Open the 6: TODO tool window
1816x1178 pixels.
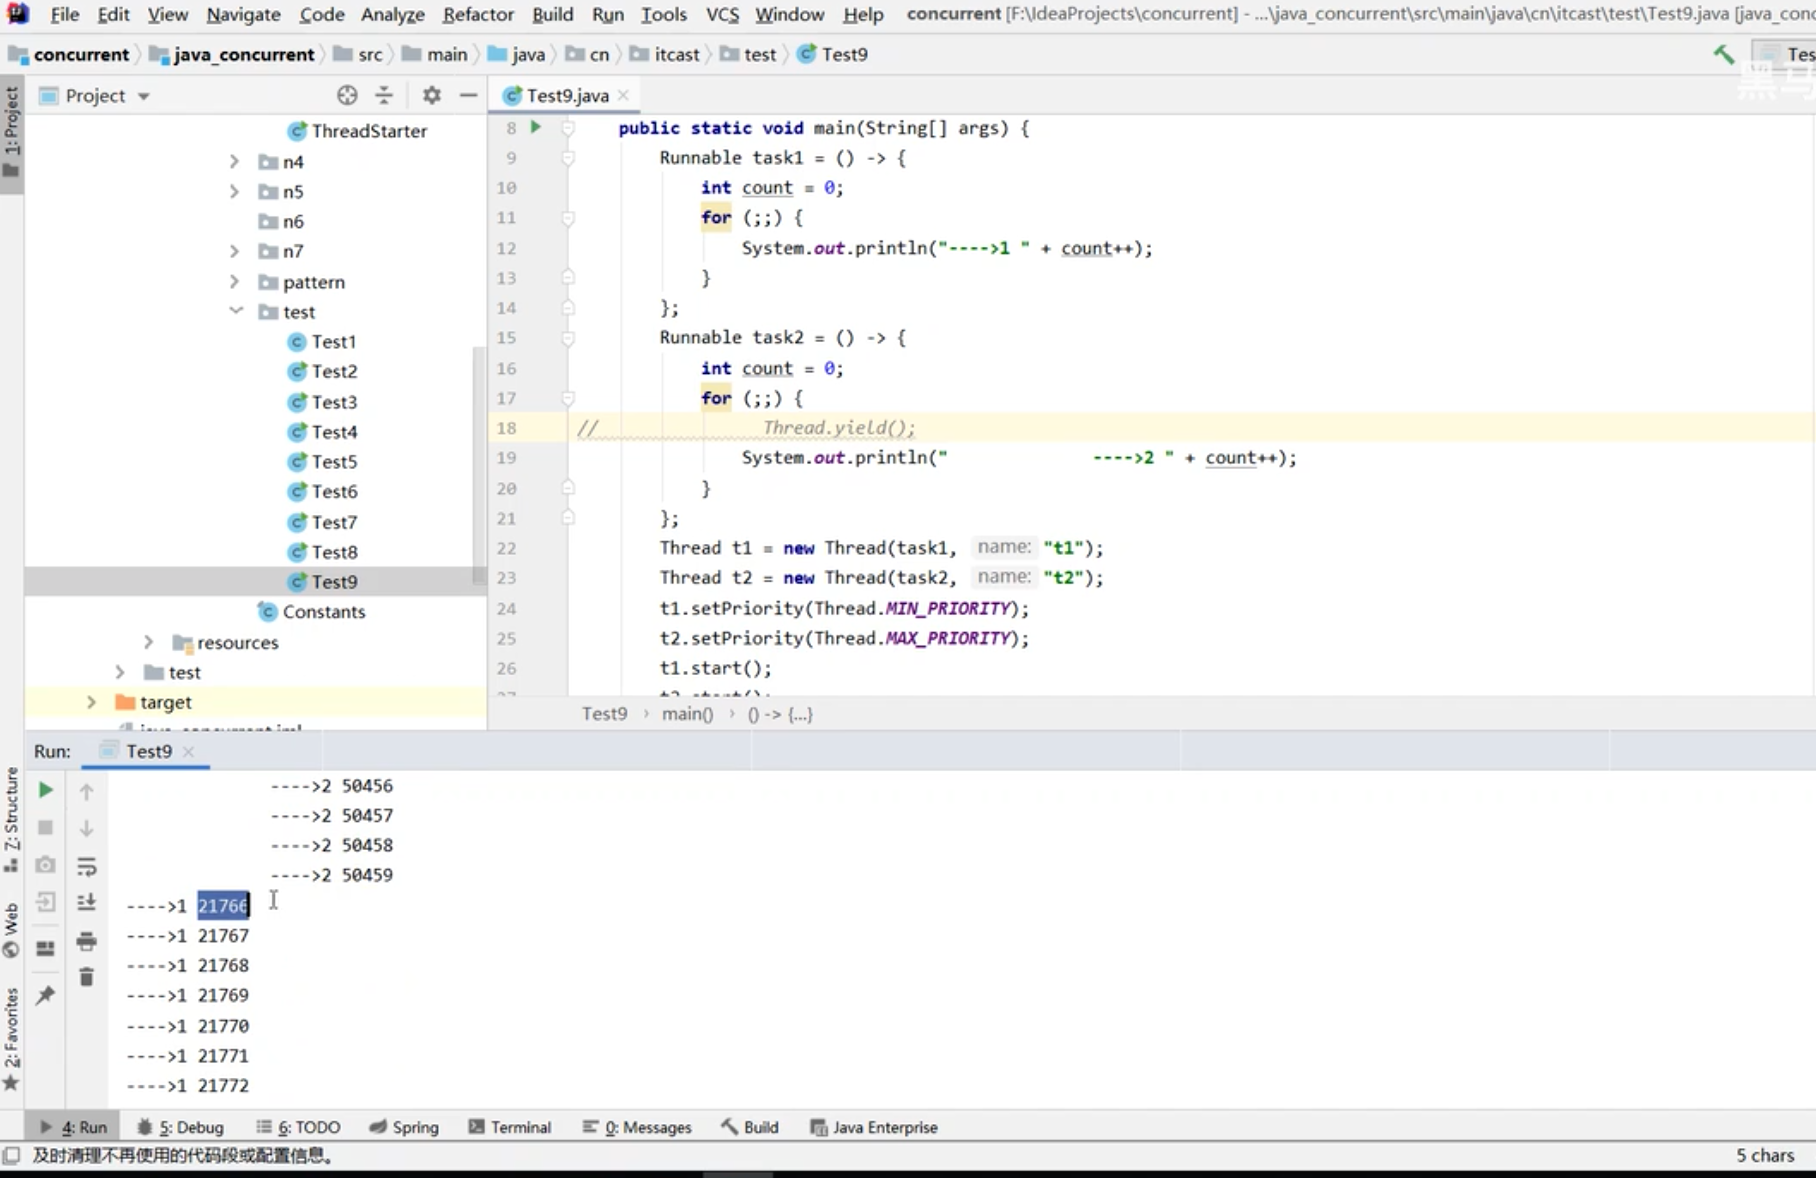[x=298, y=1127]
